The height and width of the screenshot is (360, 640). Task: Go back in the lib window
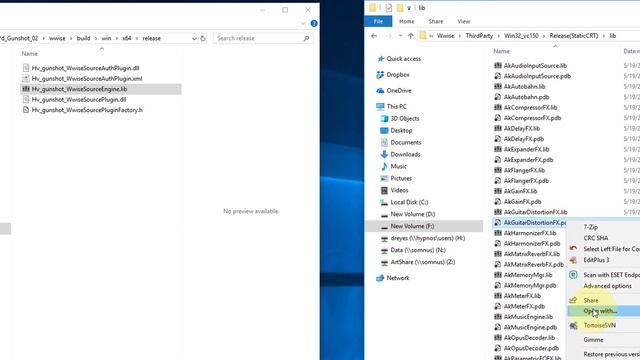pyautogui.click(x=374, y=36)
